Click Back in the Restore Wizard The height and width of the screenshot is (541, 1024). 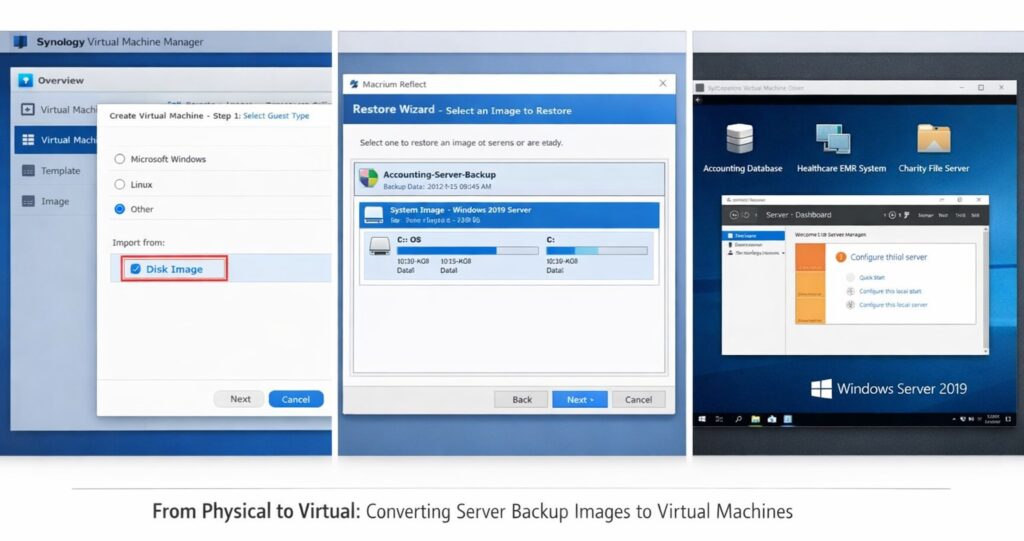tap(522, 399)
